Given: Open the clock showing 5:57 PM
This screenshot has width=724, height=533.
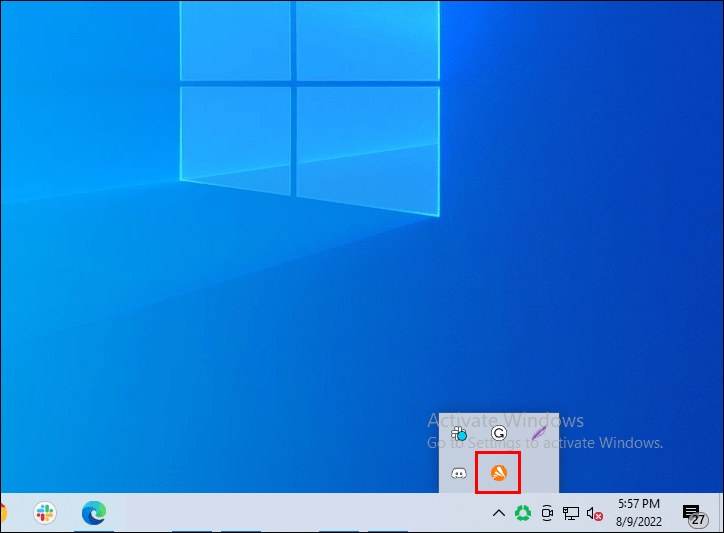Looking at the screenshot, I should tap(641, 504).
